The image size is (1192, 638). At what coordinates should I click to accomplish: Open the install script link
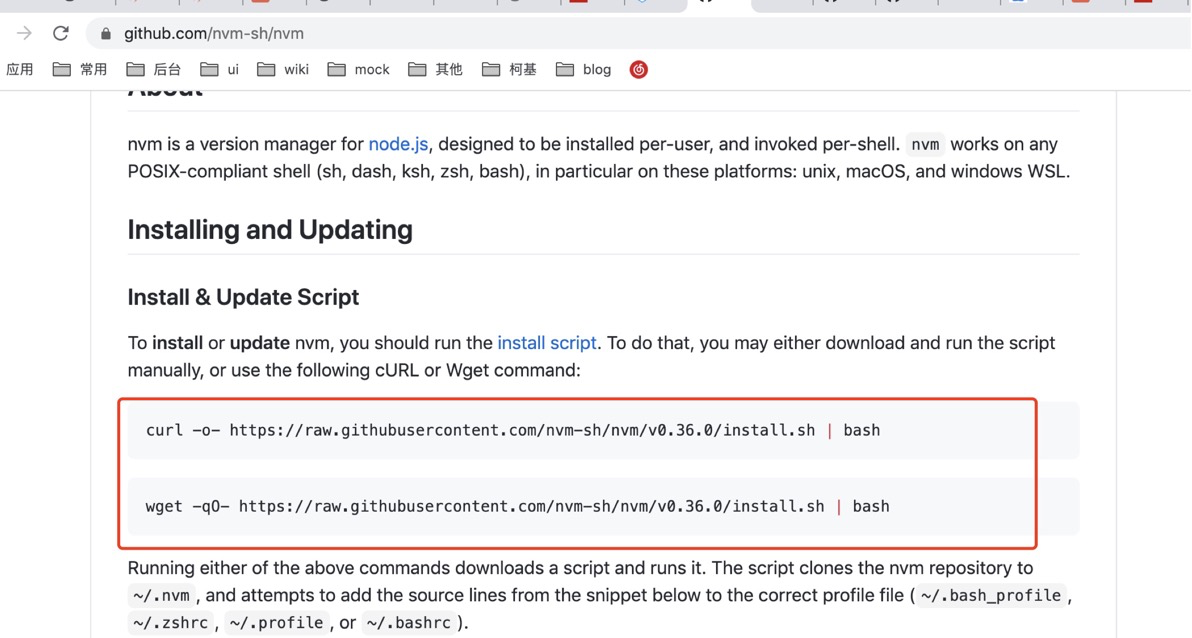[546, 342]
